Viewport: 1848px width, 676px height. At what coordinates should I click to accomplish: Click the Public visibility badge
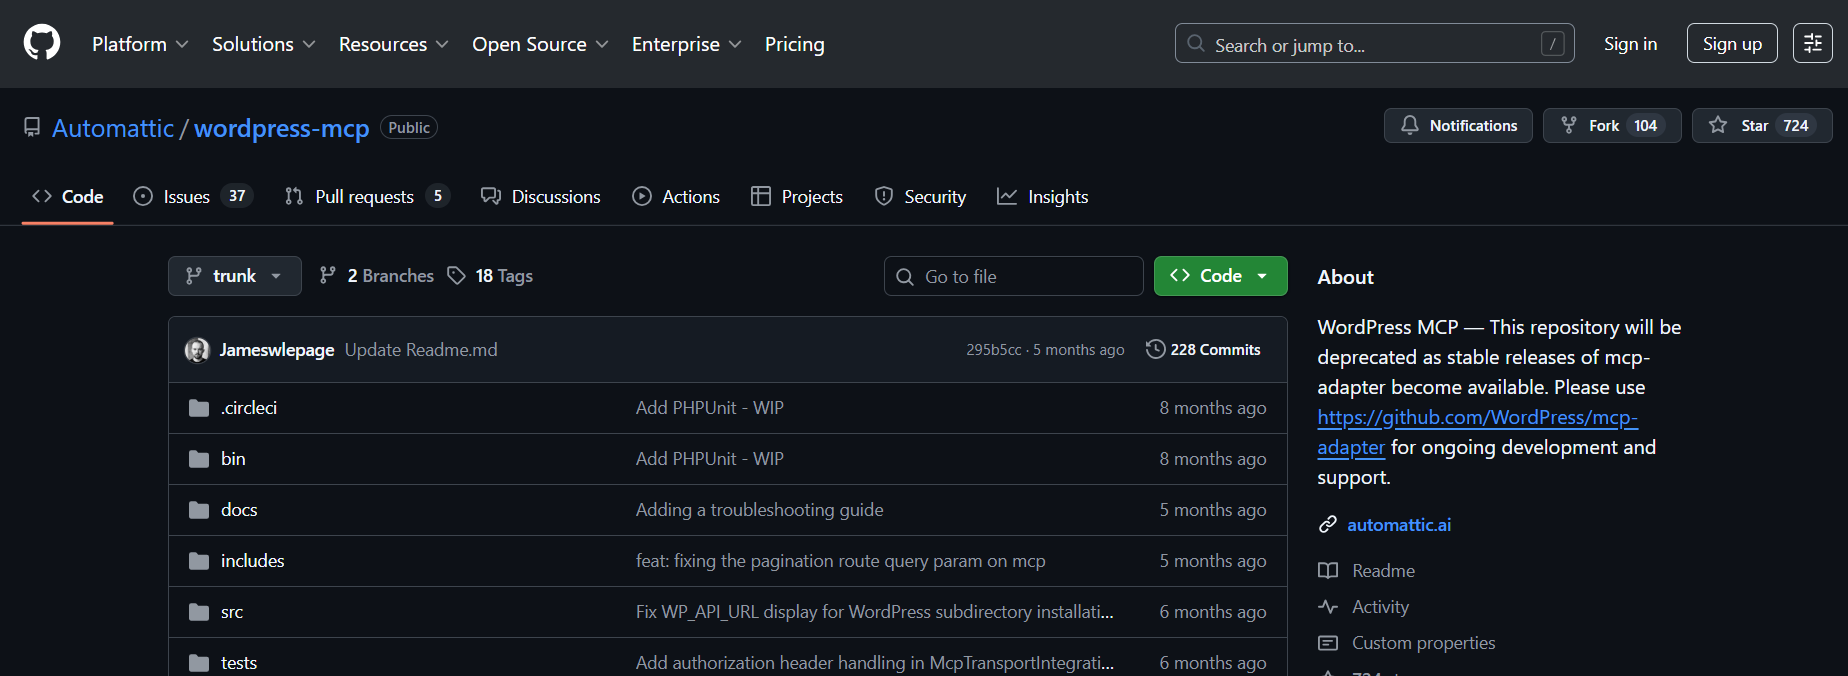coord(409,127)
